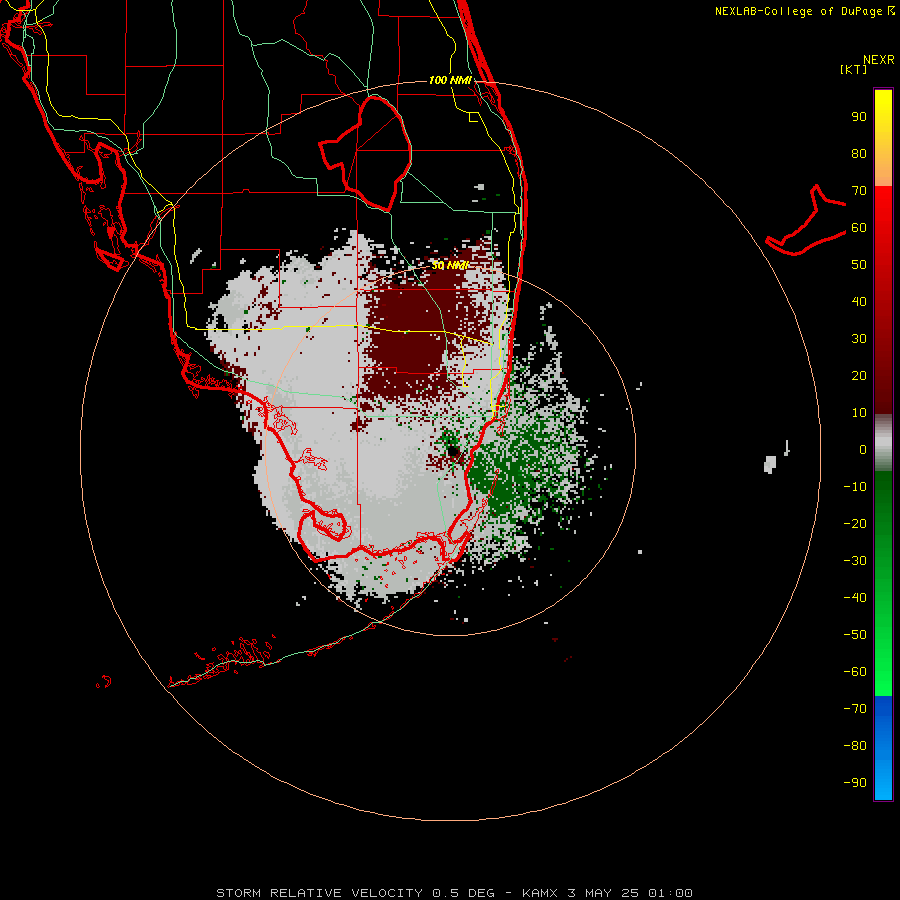Click the -70 value on the velocity scale

point(855,708)
